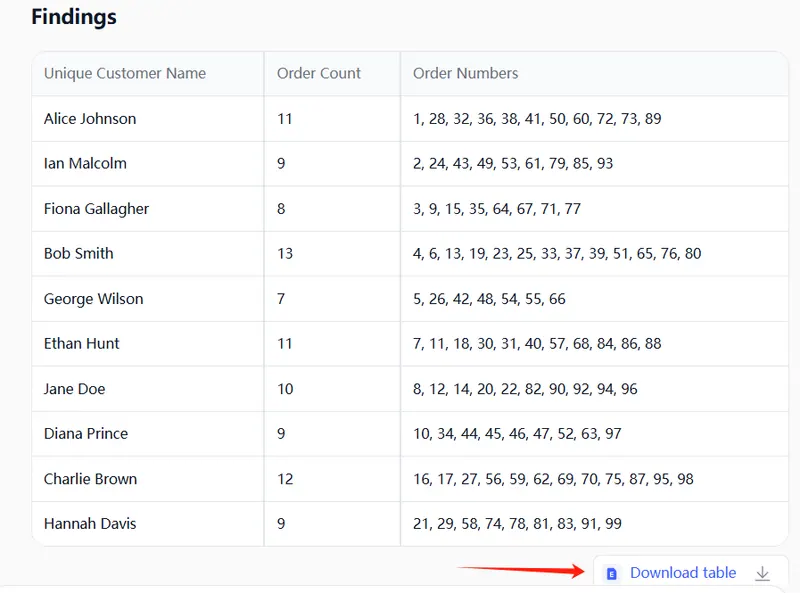Click the download arrow icon
This screenshot has width=800, height=593.
click(x=763, y=573)
